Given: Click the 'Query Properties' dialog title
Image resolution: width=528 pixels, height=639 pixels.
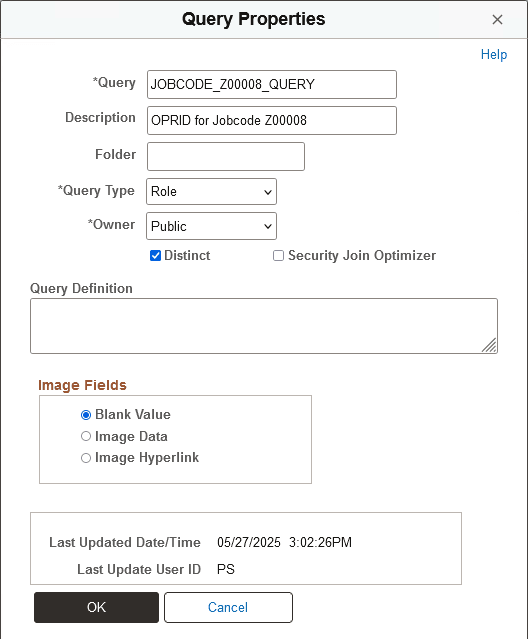Looking at the screenshot, I should 253,19.
